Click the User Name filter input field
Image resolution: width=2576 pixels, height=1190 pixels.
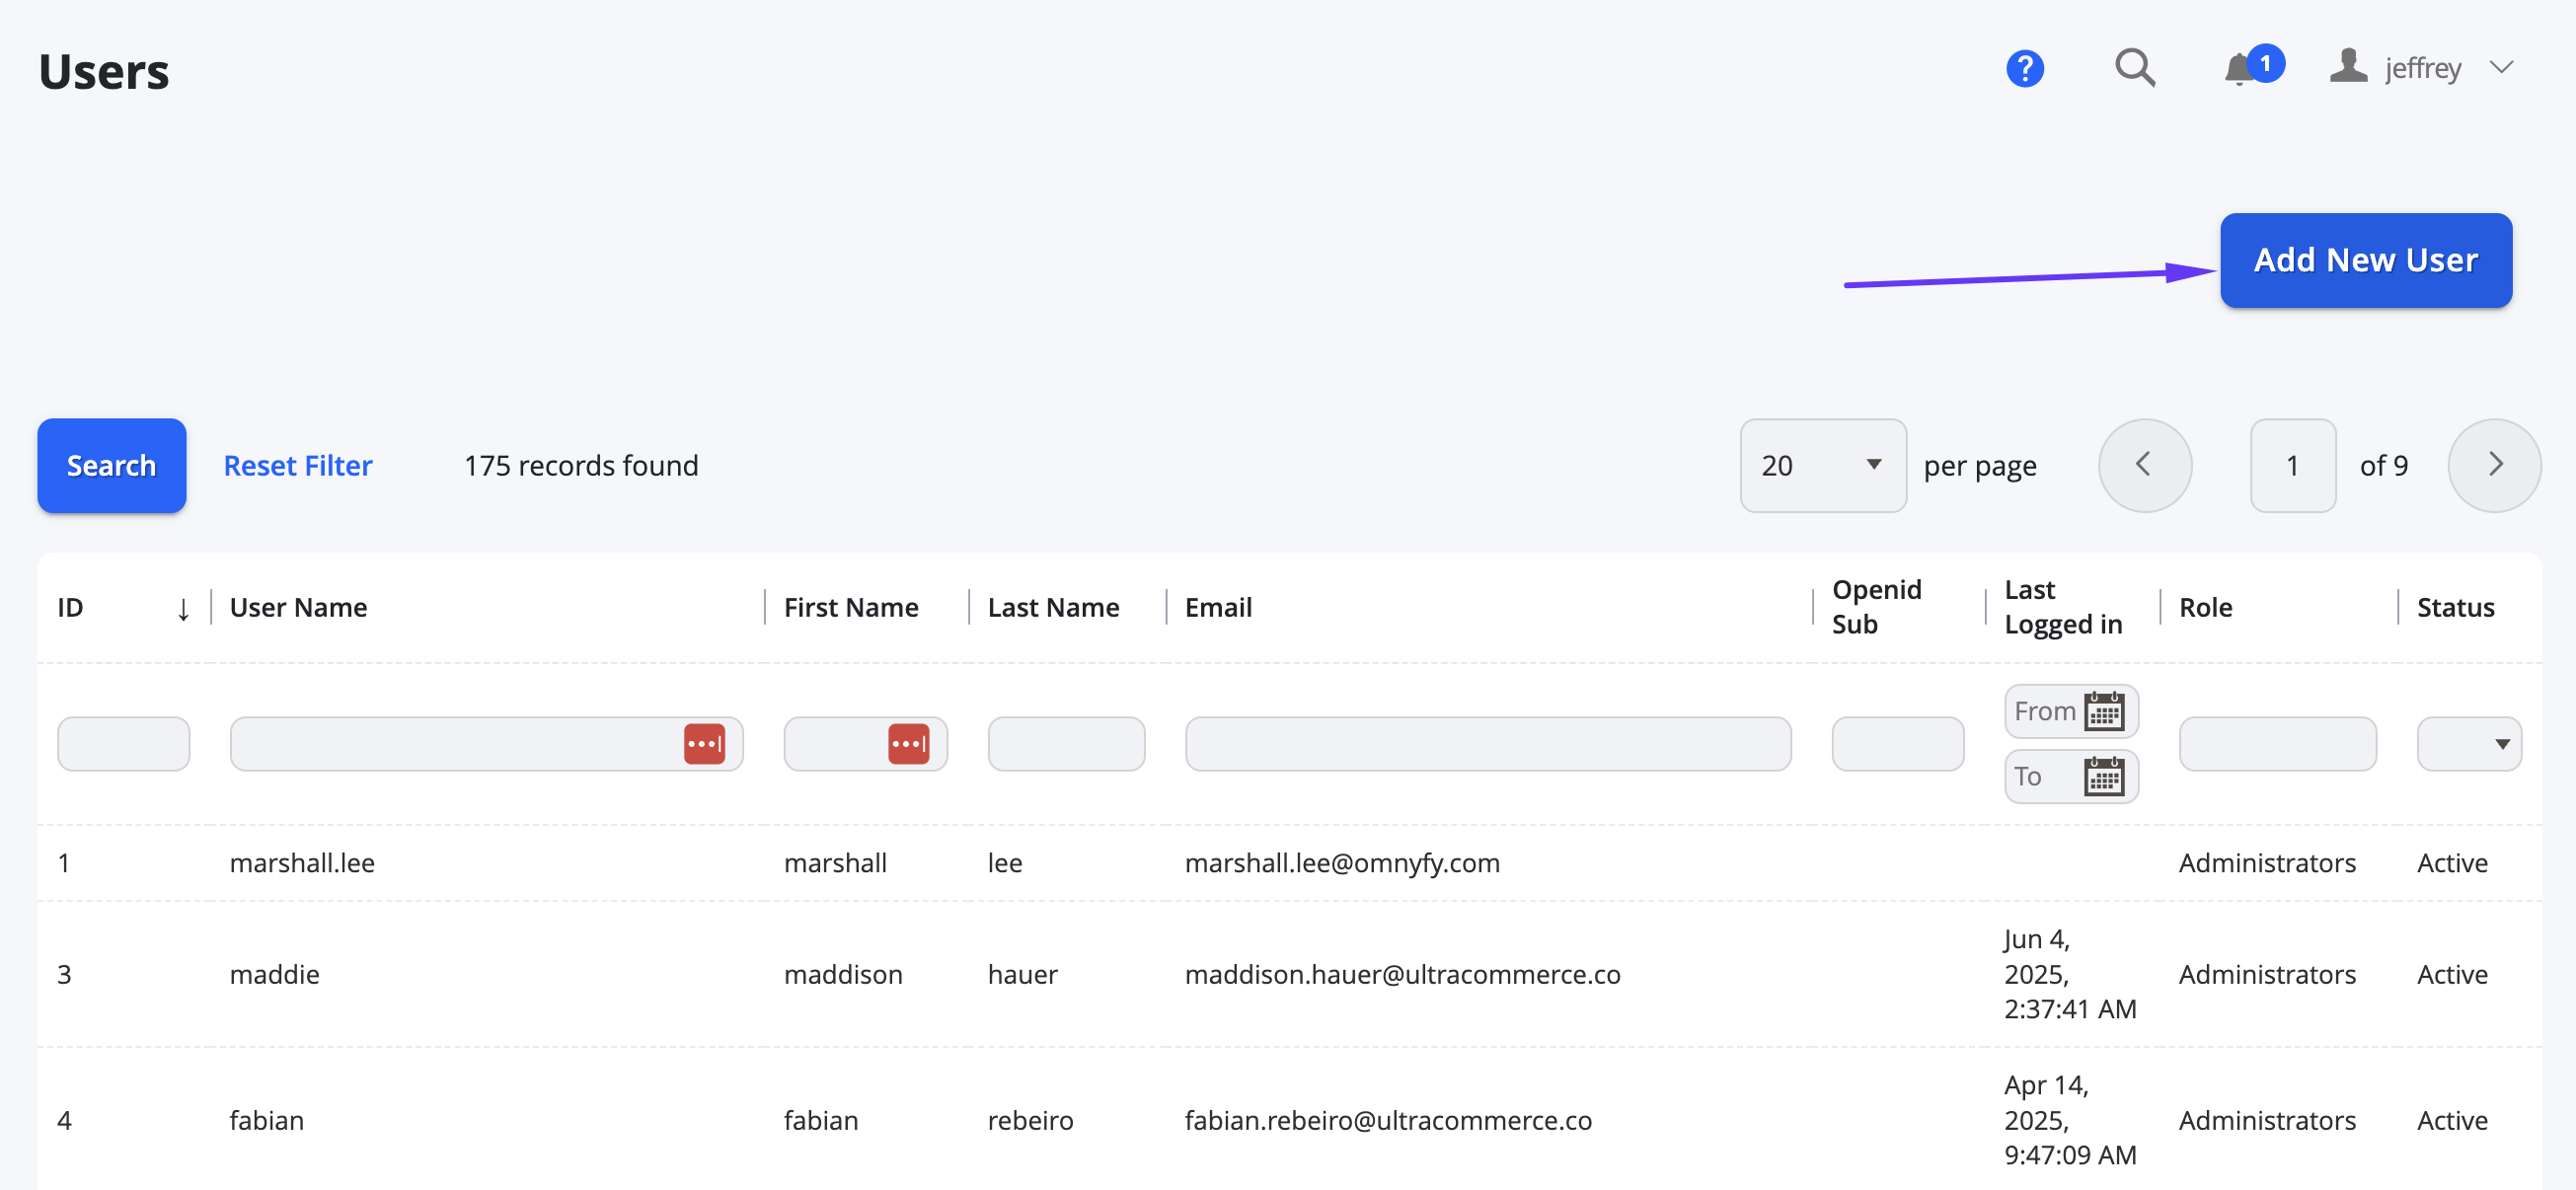click(486, 743)
